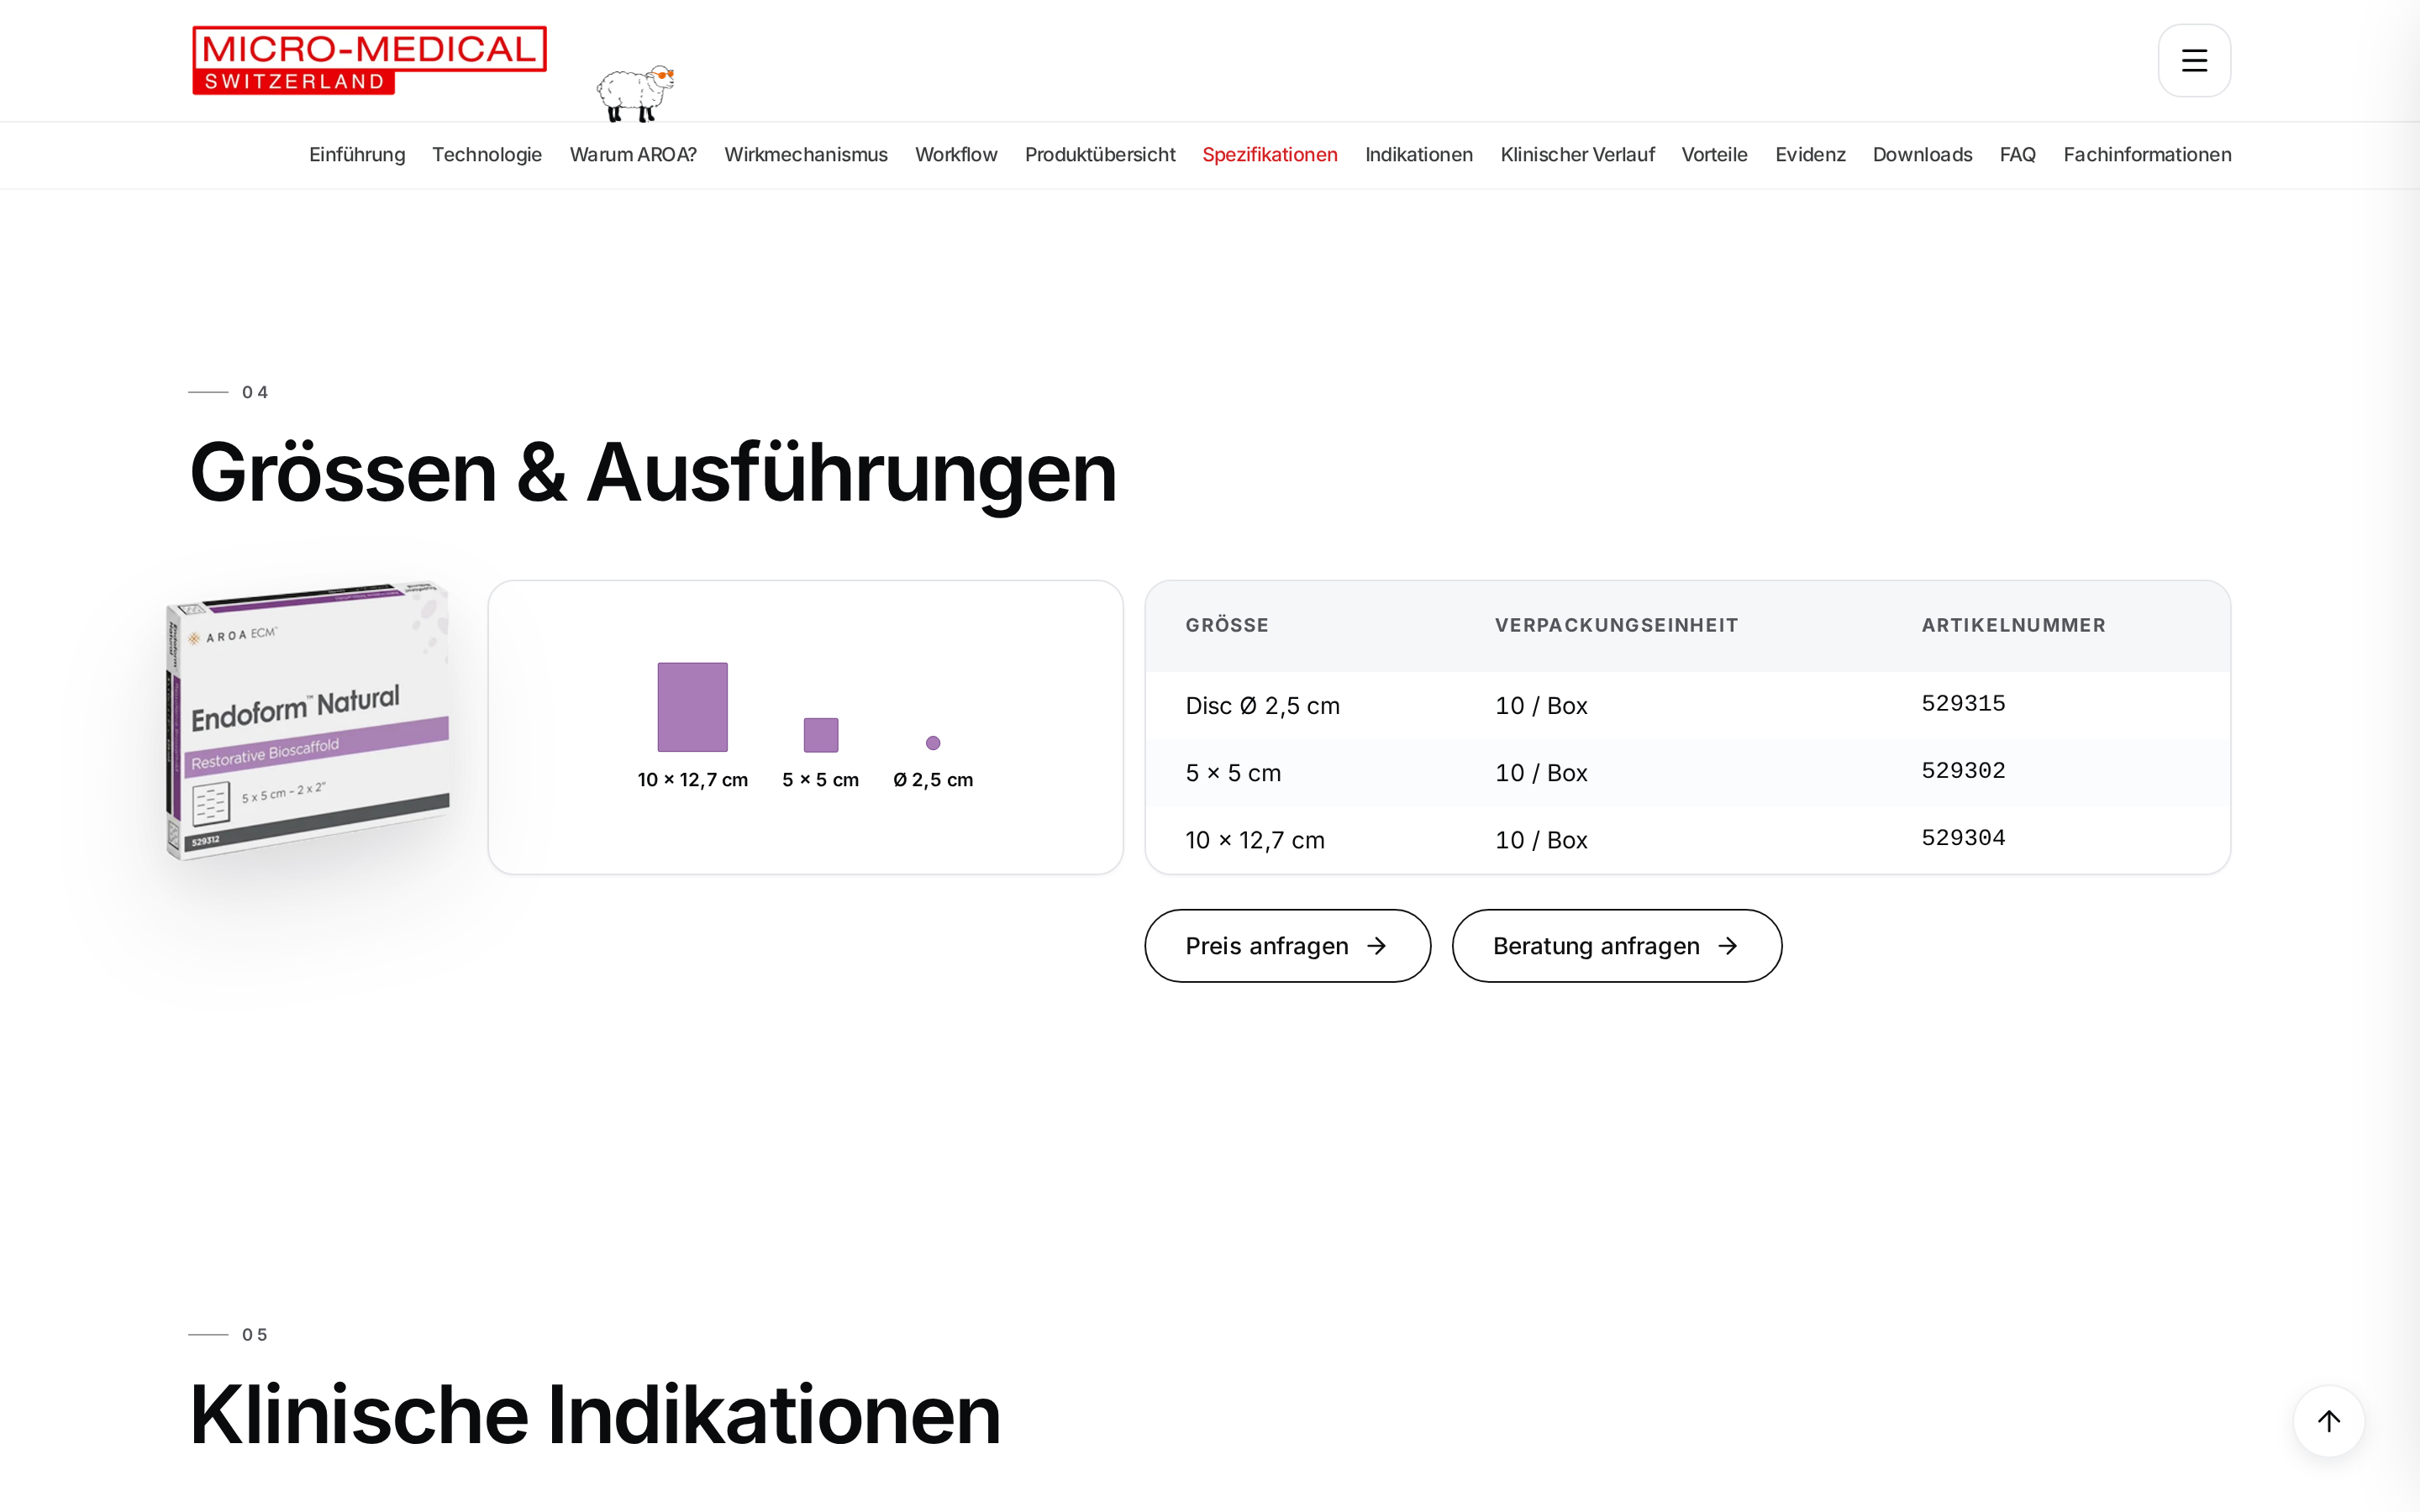Click the Verpackungseinheit column header

click(1616, 626)
